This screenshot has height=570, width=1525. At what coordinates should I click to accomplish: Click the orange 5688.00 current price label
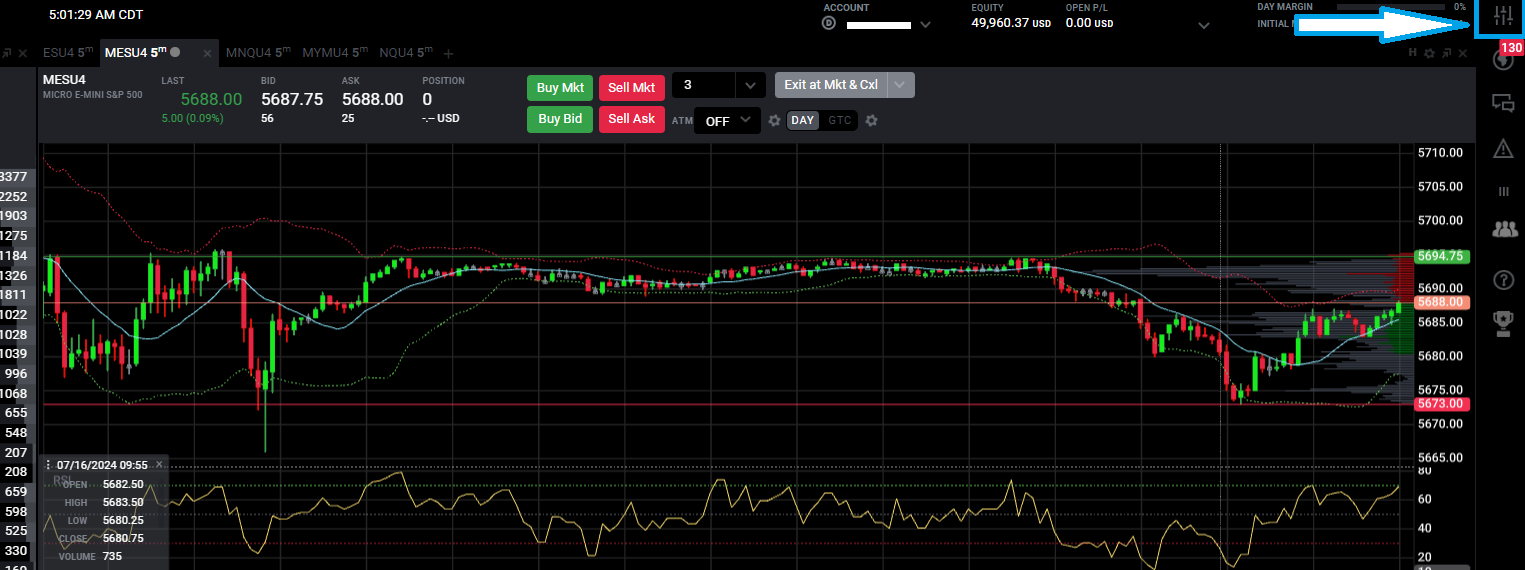tap(1440, 302)
